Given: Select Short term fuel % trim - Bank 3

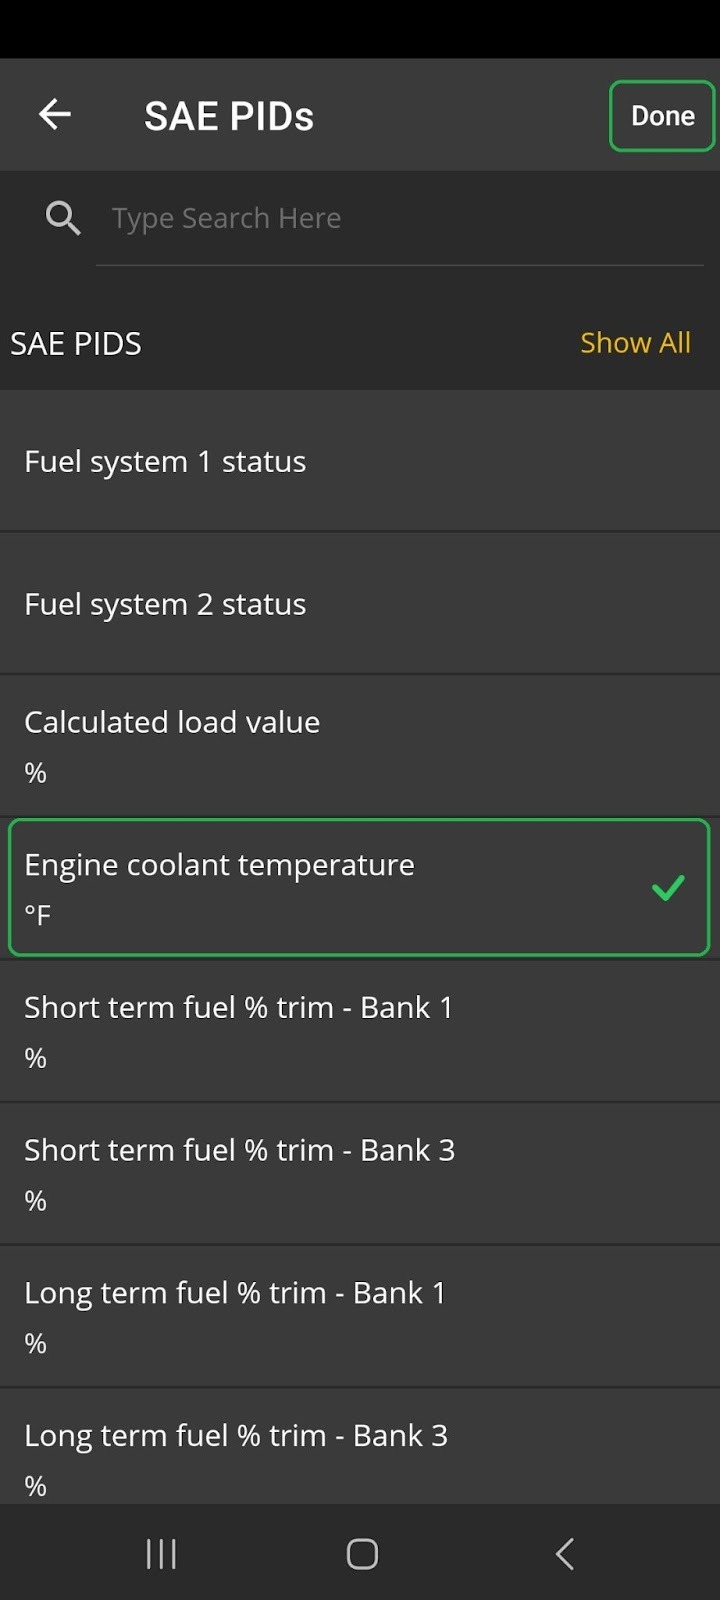Looking at the screenshot, I should coord(360,1172).
